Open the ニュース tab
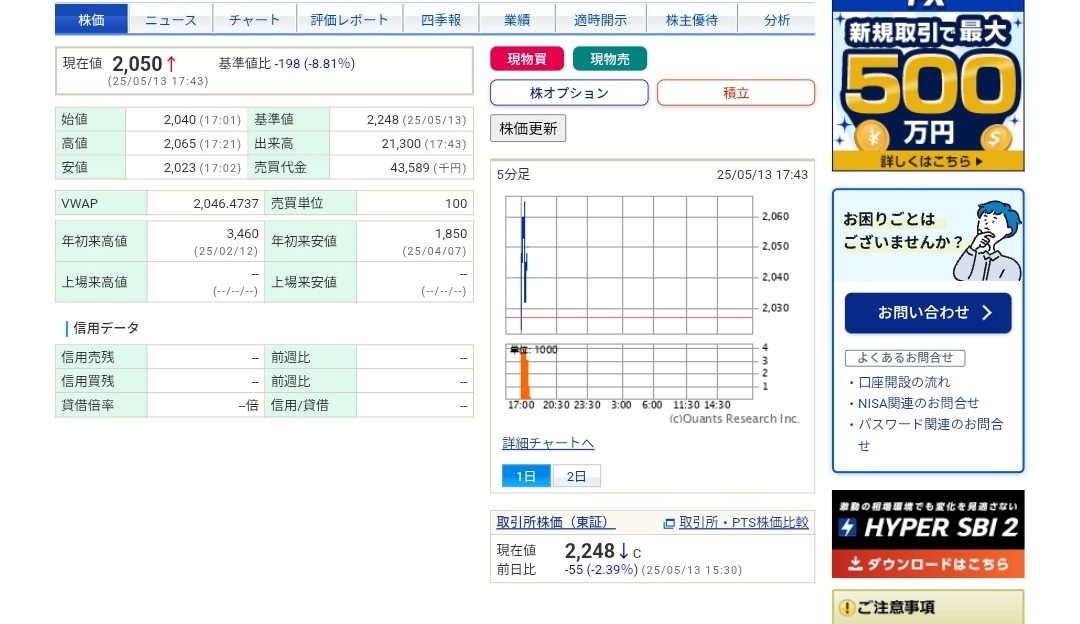Viewport: 1080px width, 624px height. coord(170,20)
